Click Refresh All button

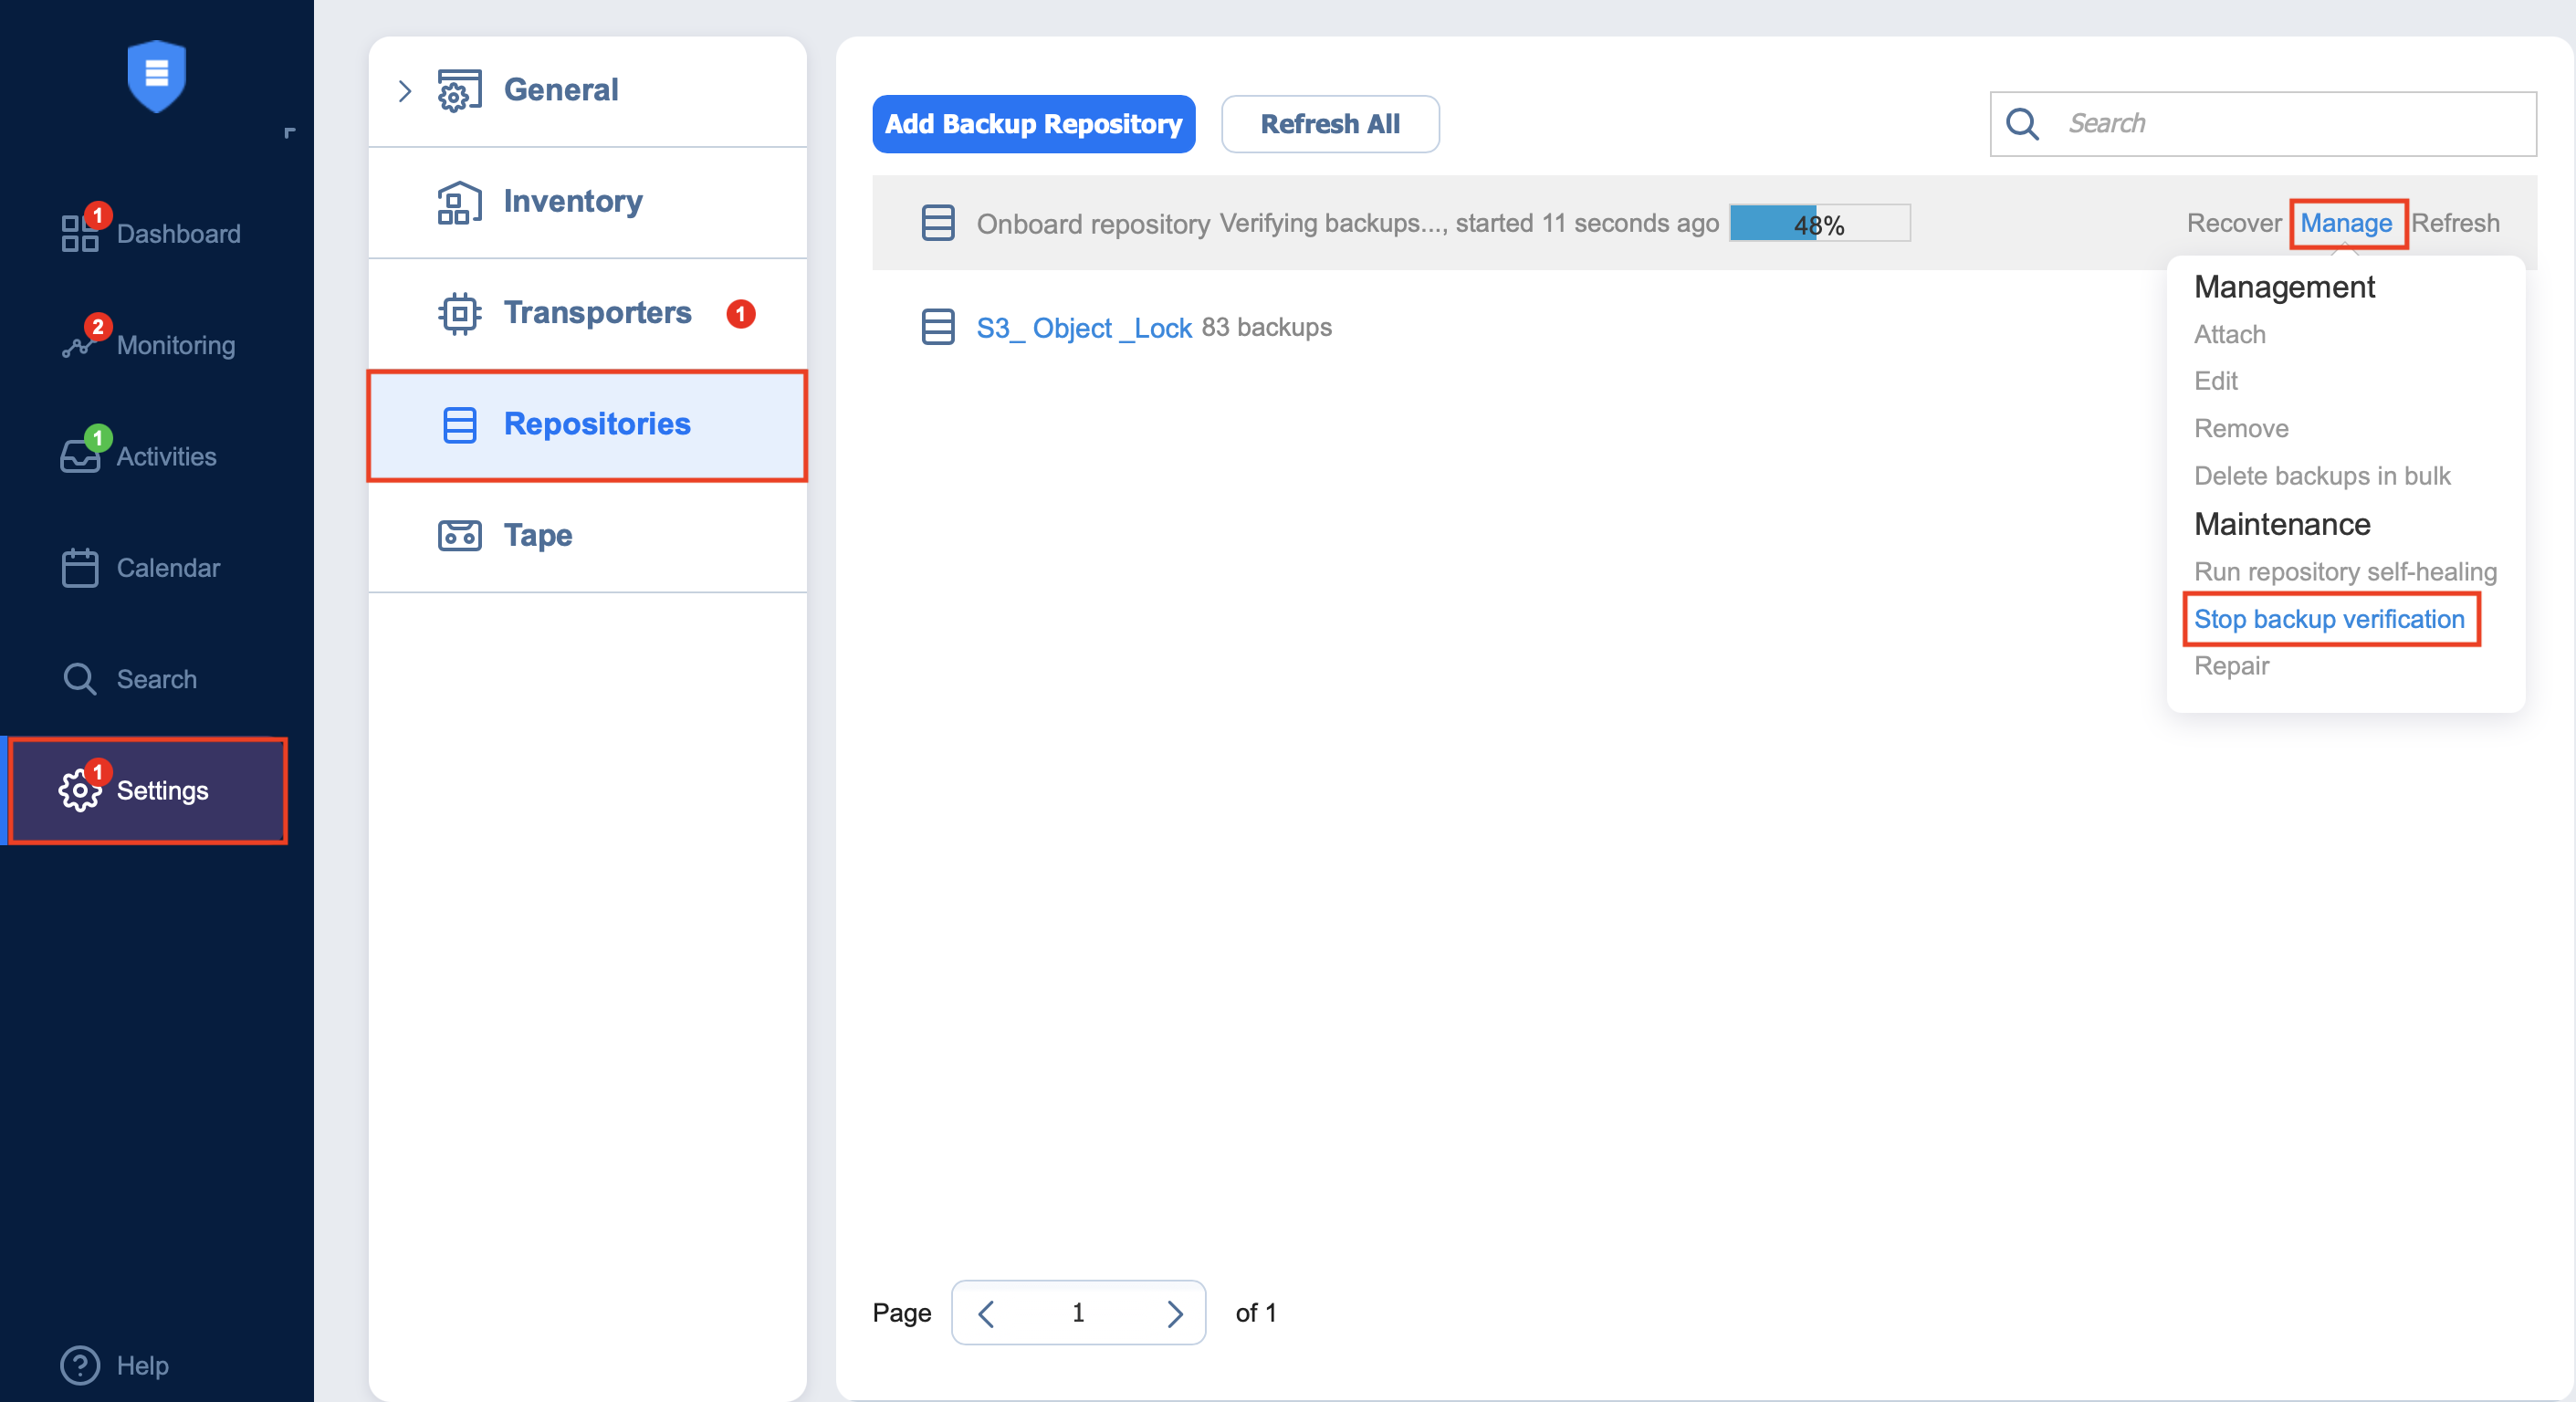1330,124
